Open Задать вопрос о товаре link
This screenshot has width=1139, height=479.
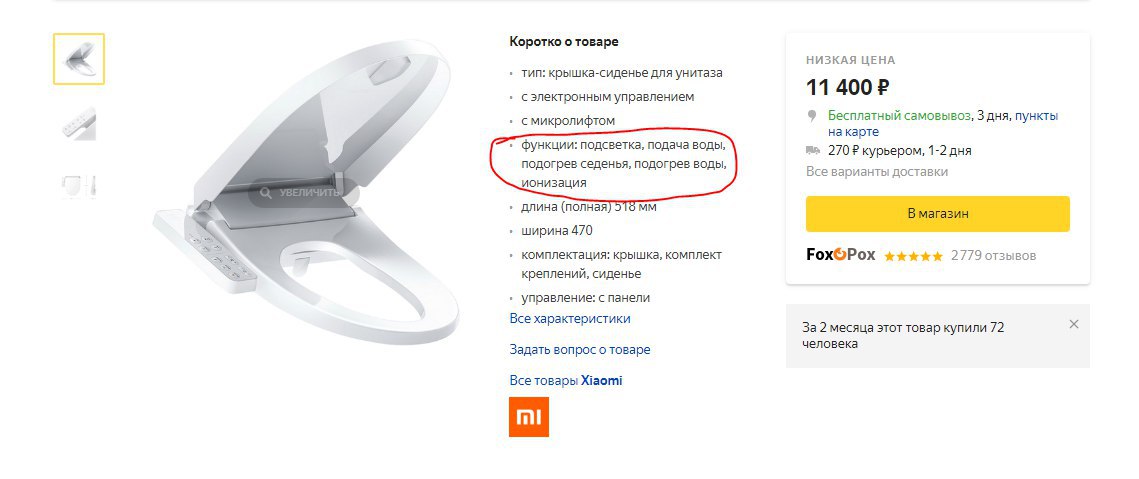[580, 350]
